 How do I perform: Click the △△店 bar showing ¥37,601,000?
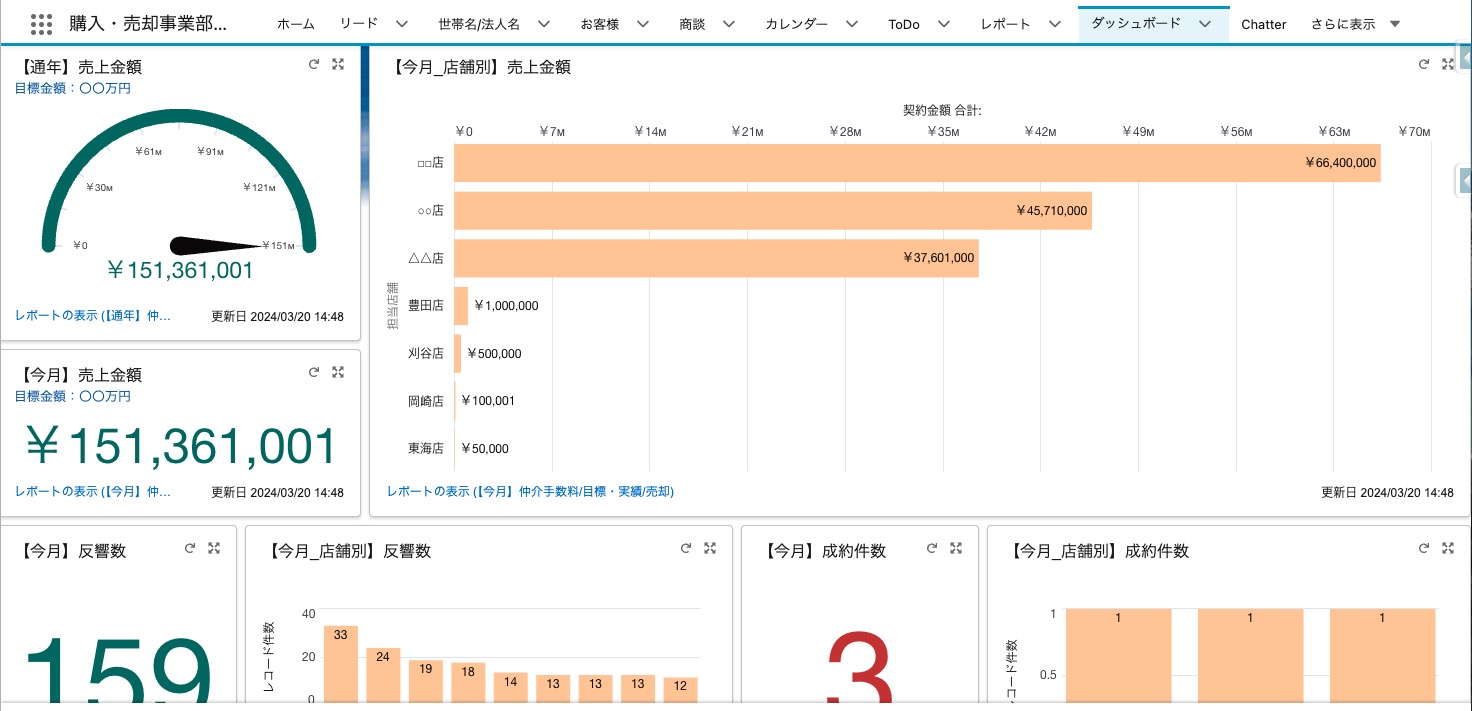(716, 258)
